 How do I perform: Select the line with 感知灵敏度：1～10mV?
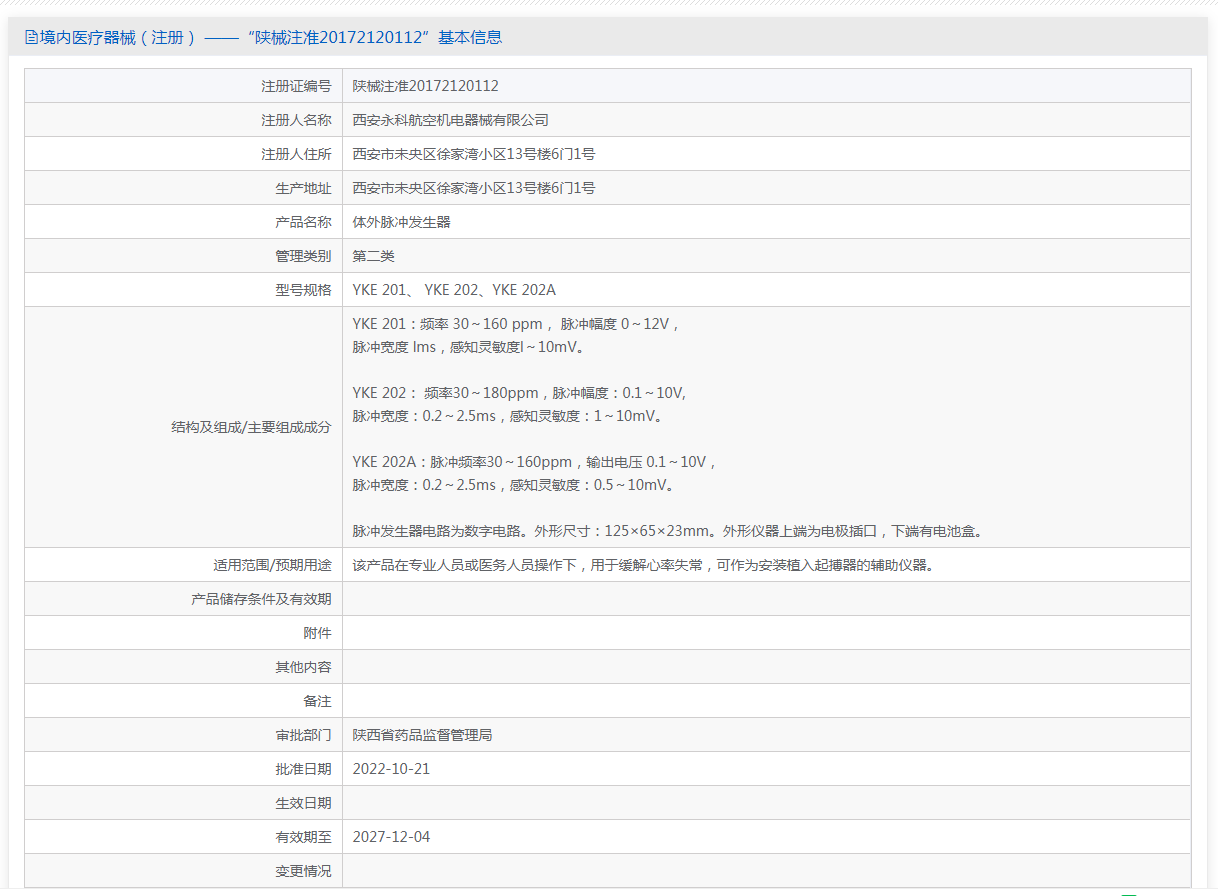(x=508, y=416)
